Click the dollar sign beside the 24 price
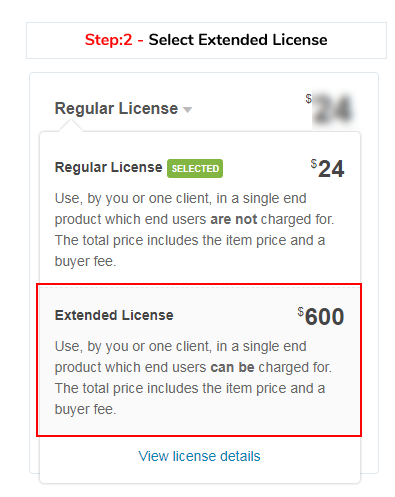The image size is (395, 497). click(x=314, y=163)
